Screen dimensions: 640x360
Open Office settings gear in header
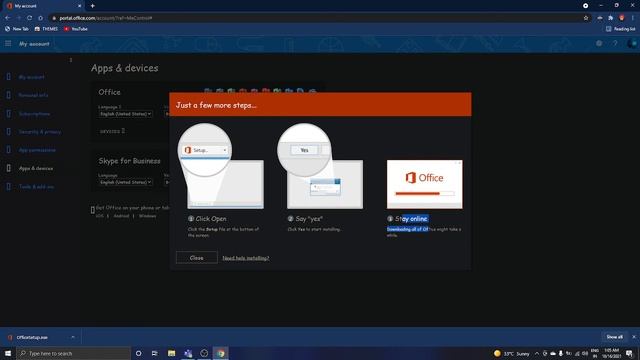pos(599,44)
